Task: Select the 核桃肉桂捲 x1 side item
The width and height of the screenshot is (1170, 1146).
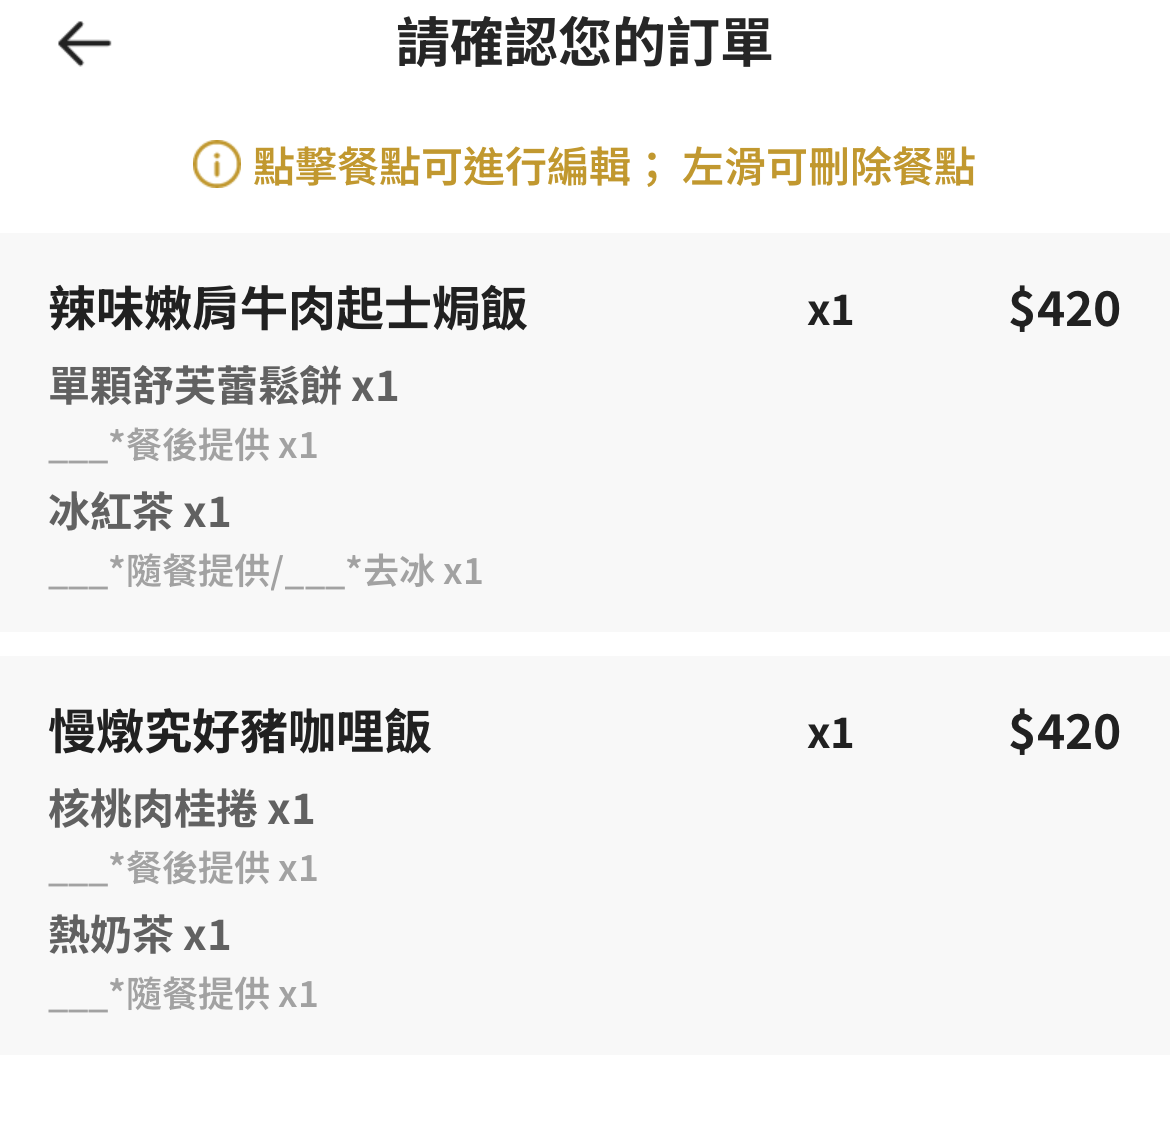Action: (182, 810)
